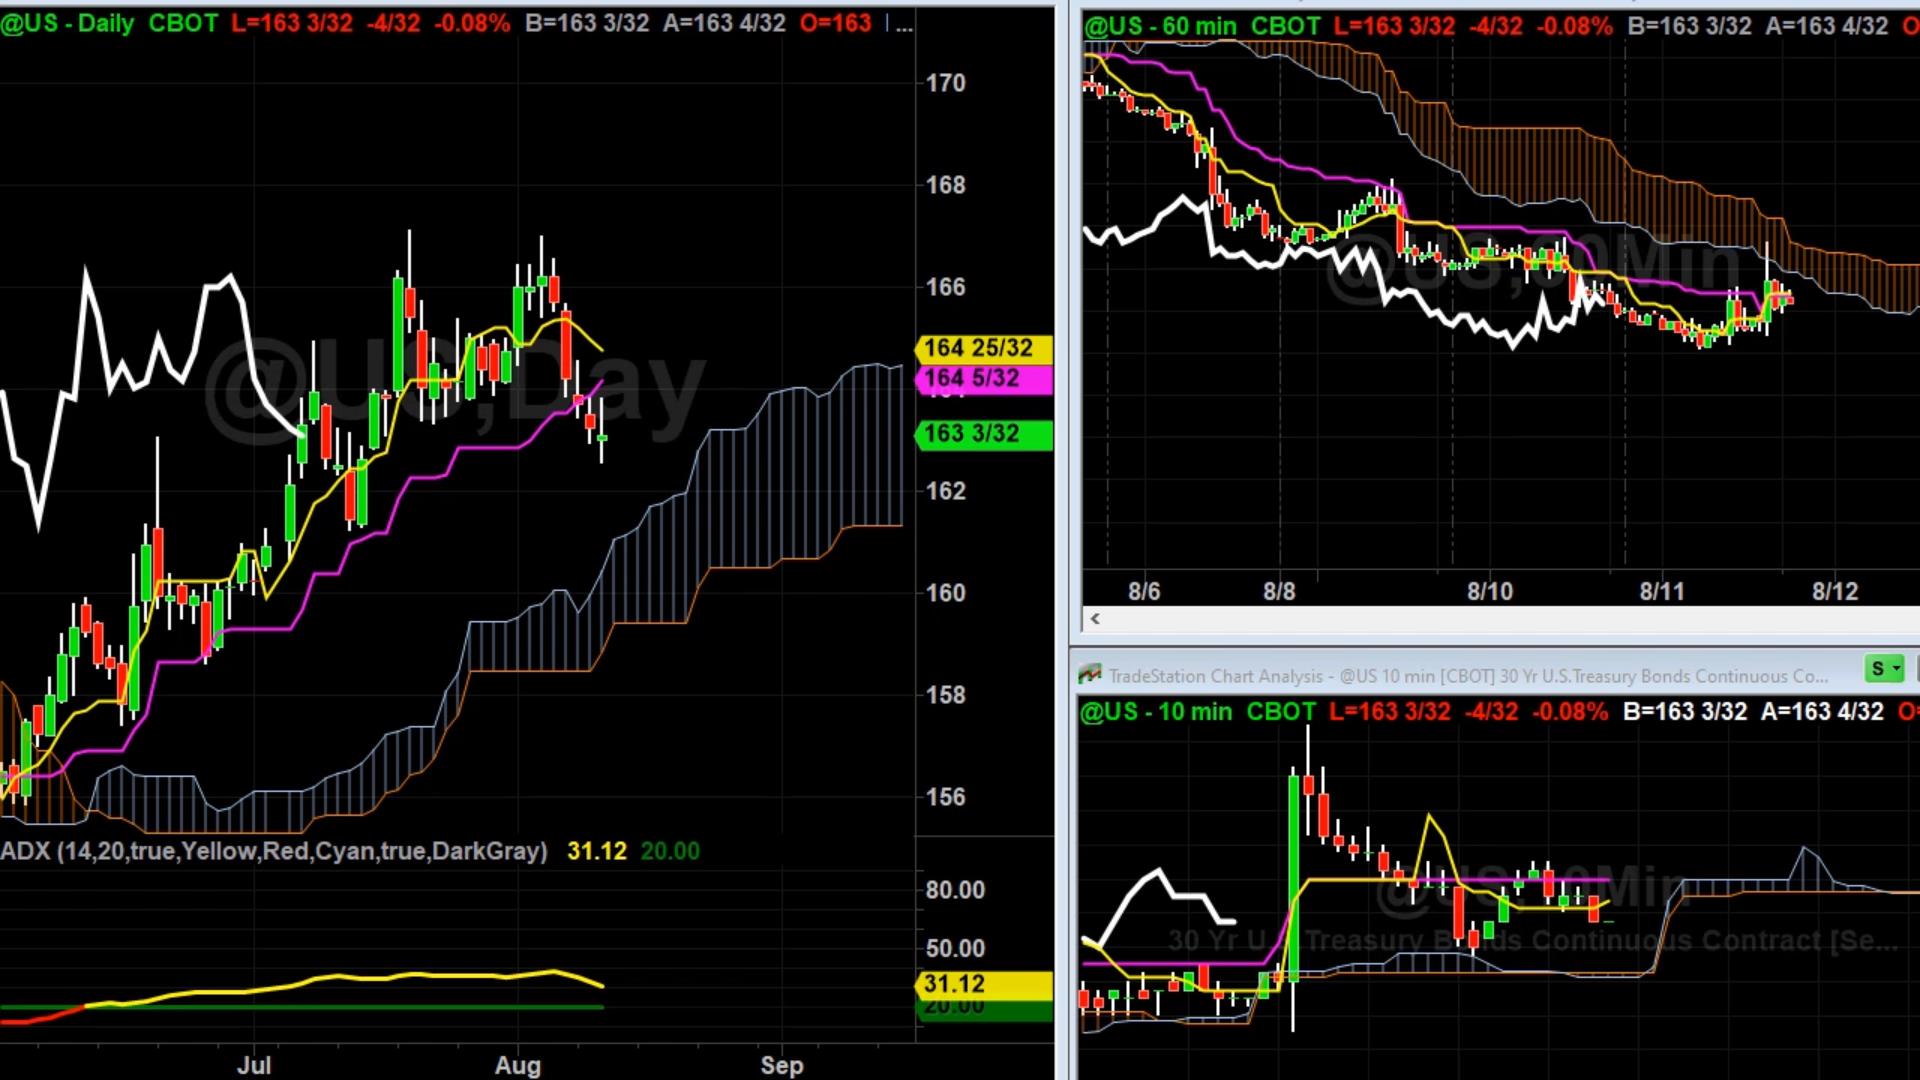This screenshot has height=1080, width=1920.
Task: Click L=163 3/32 in the 60 min status line
Action: tap(1395, 26)
